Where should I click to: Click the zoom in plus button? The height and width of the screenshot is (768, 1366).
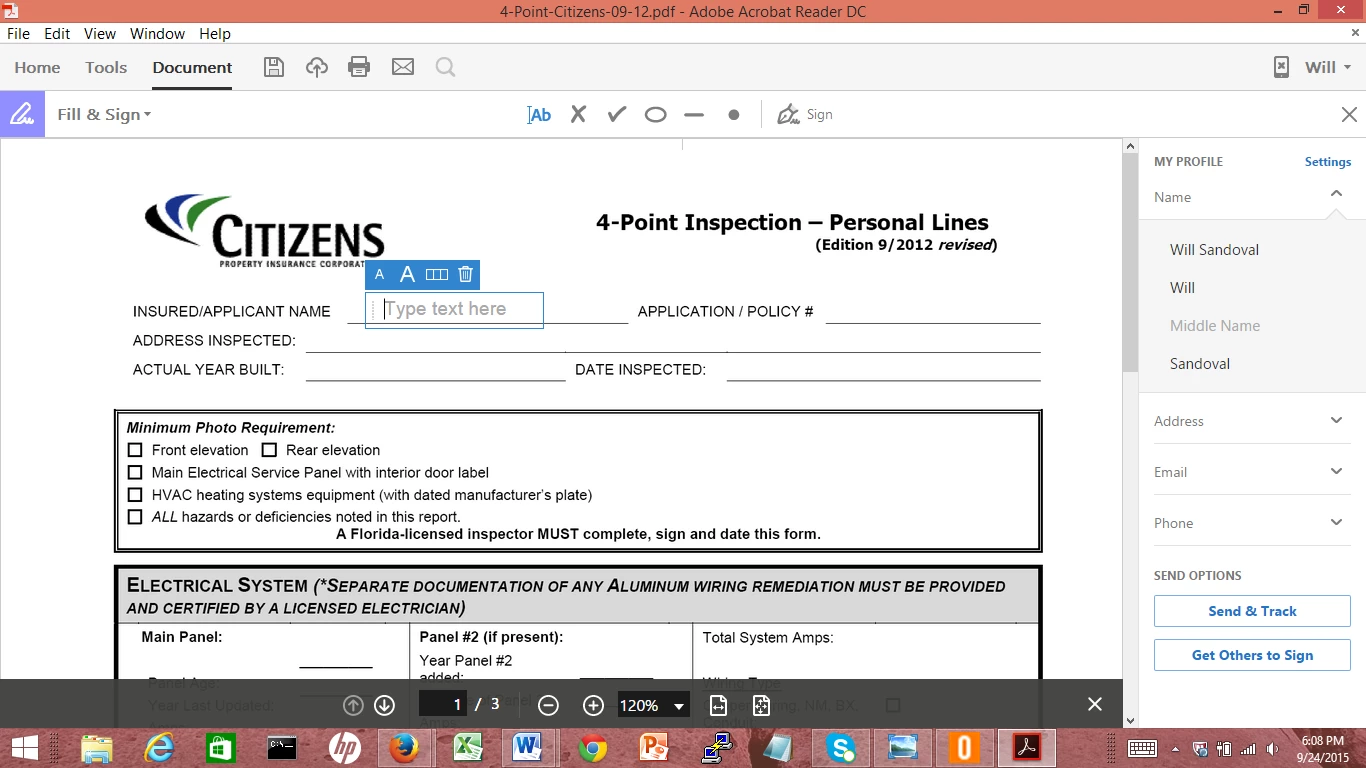593,705
